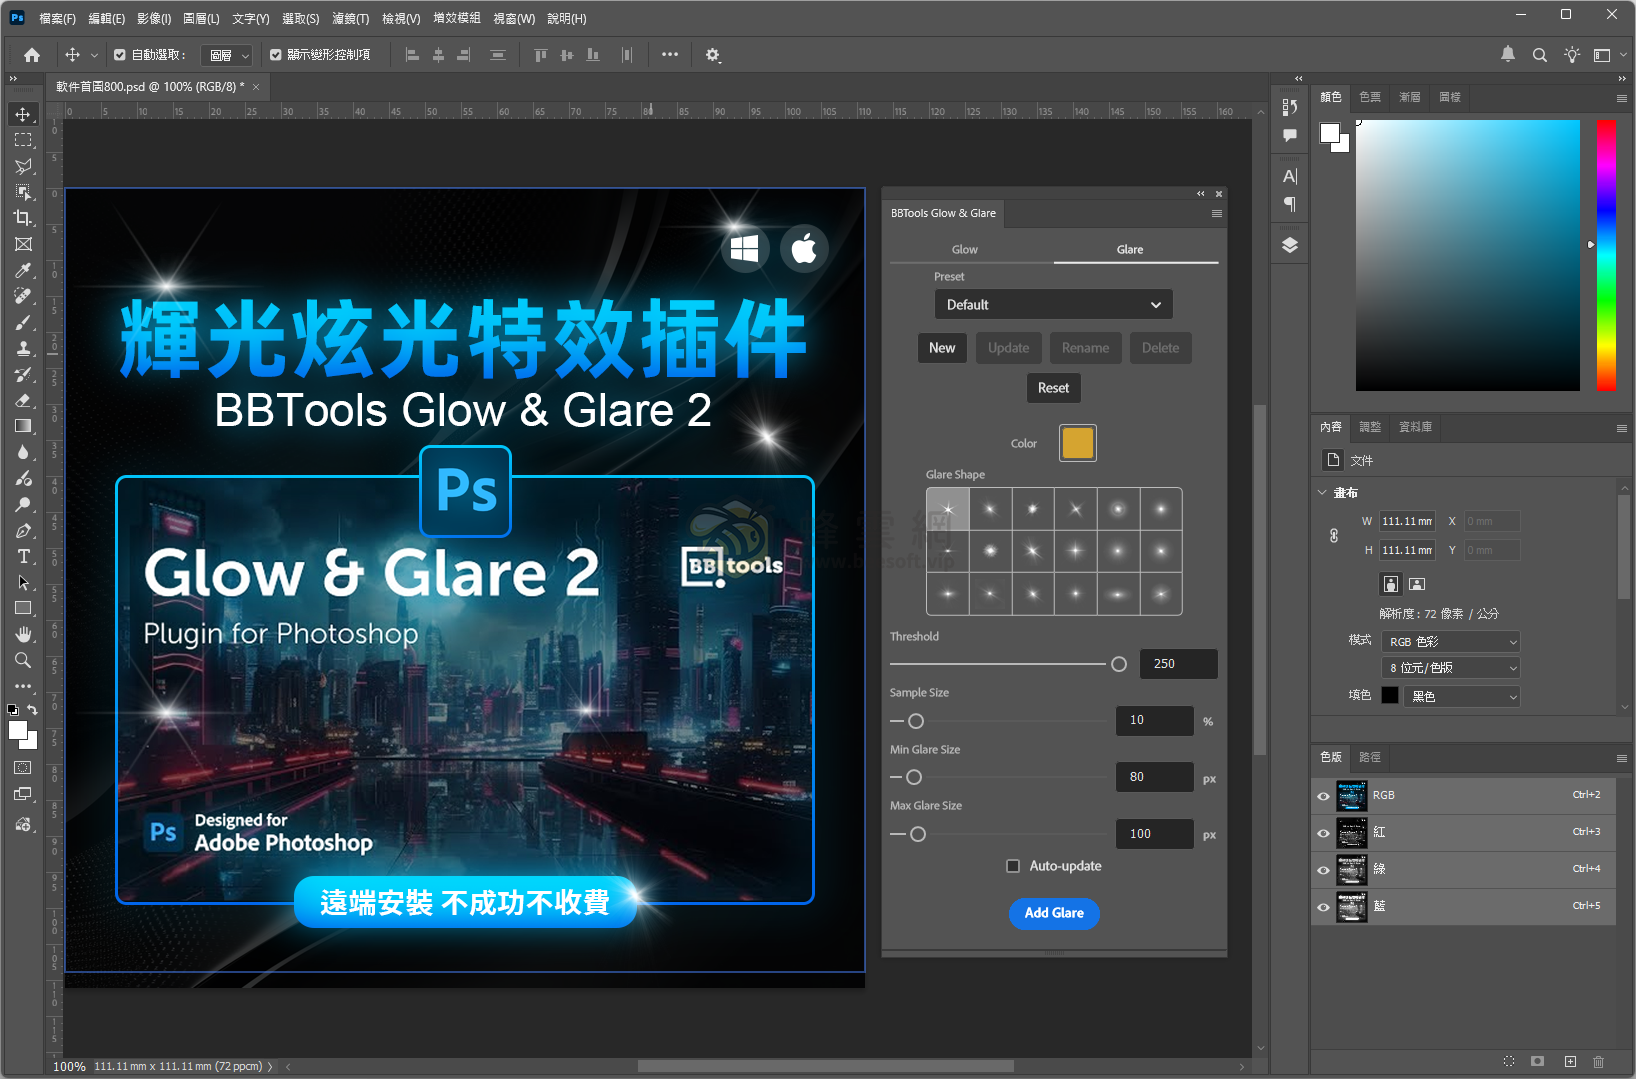Collapse the 畫布 section

coord(1322,493)
